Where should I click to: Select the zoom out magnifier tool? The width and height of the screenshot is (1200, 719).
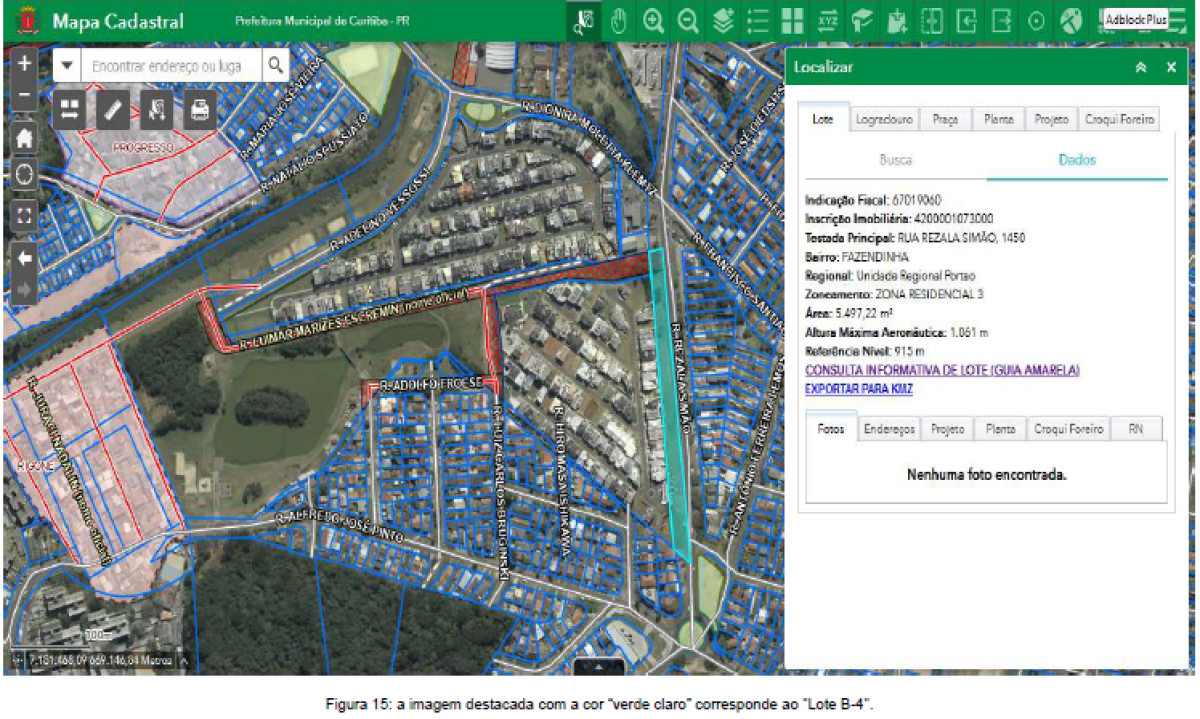(x=688, y=21)
